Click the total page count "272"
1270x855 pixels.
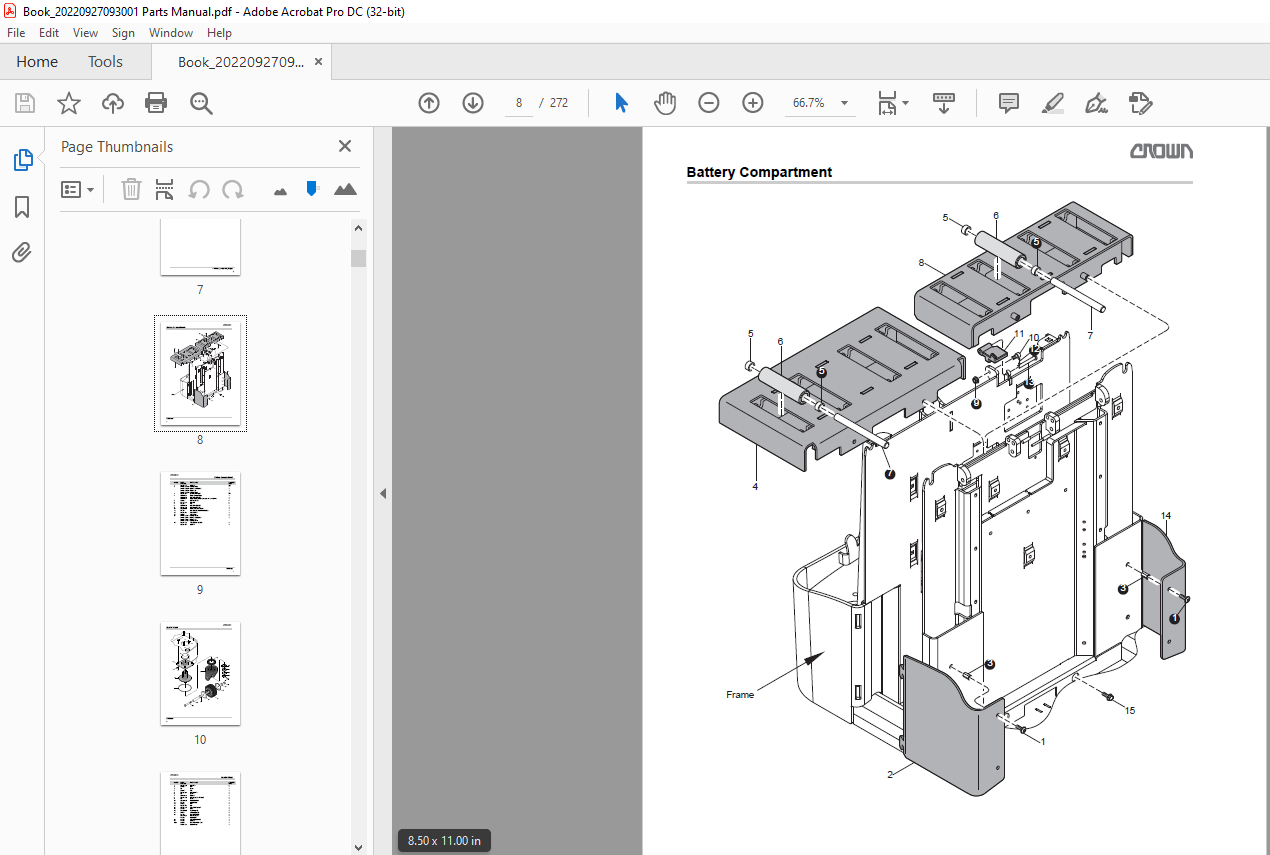559,103
